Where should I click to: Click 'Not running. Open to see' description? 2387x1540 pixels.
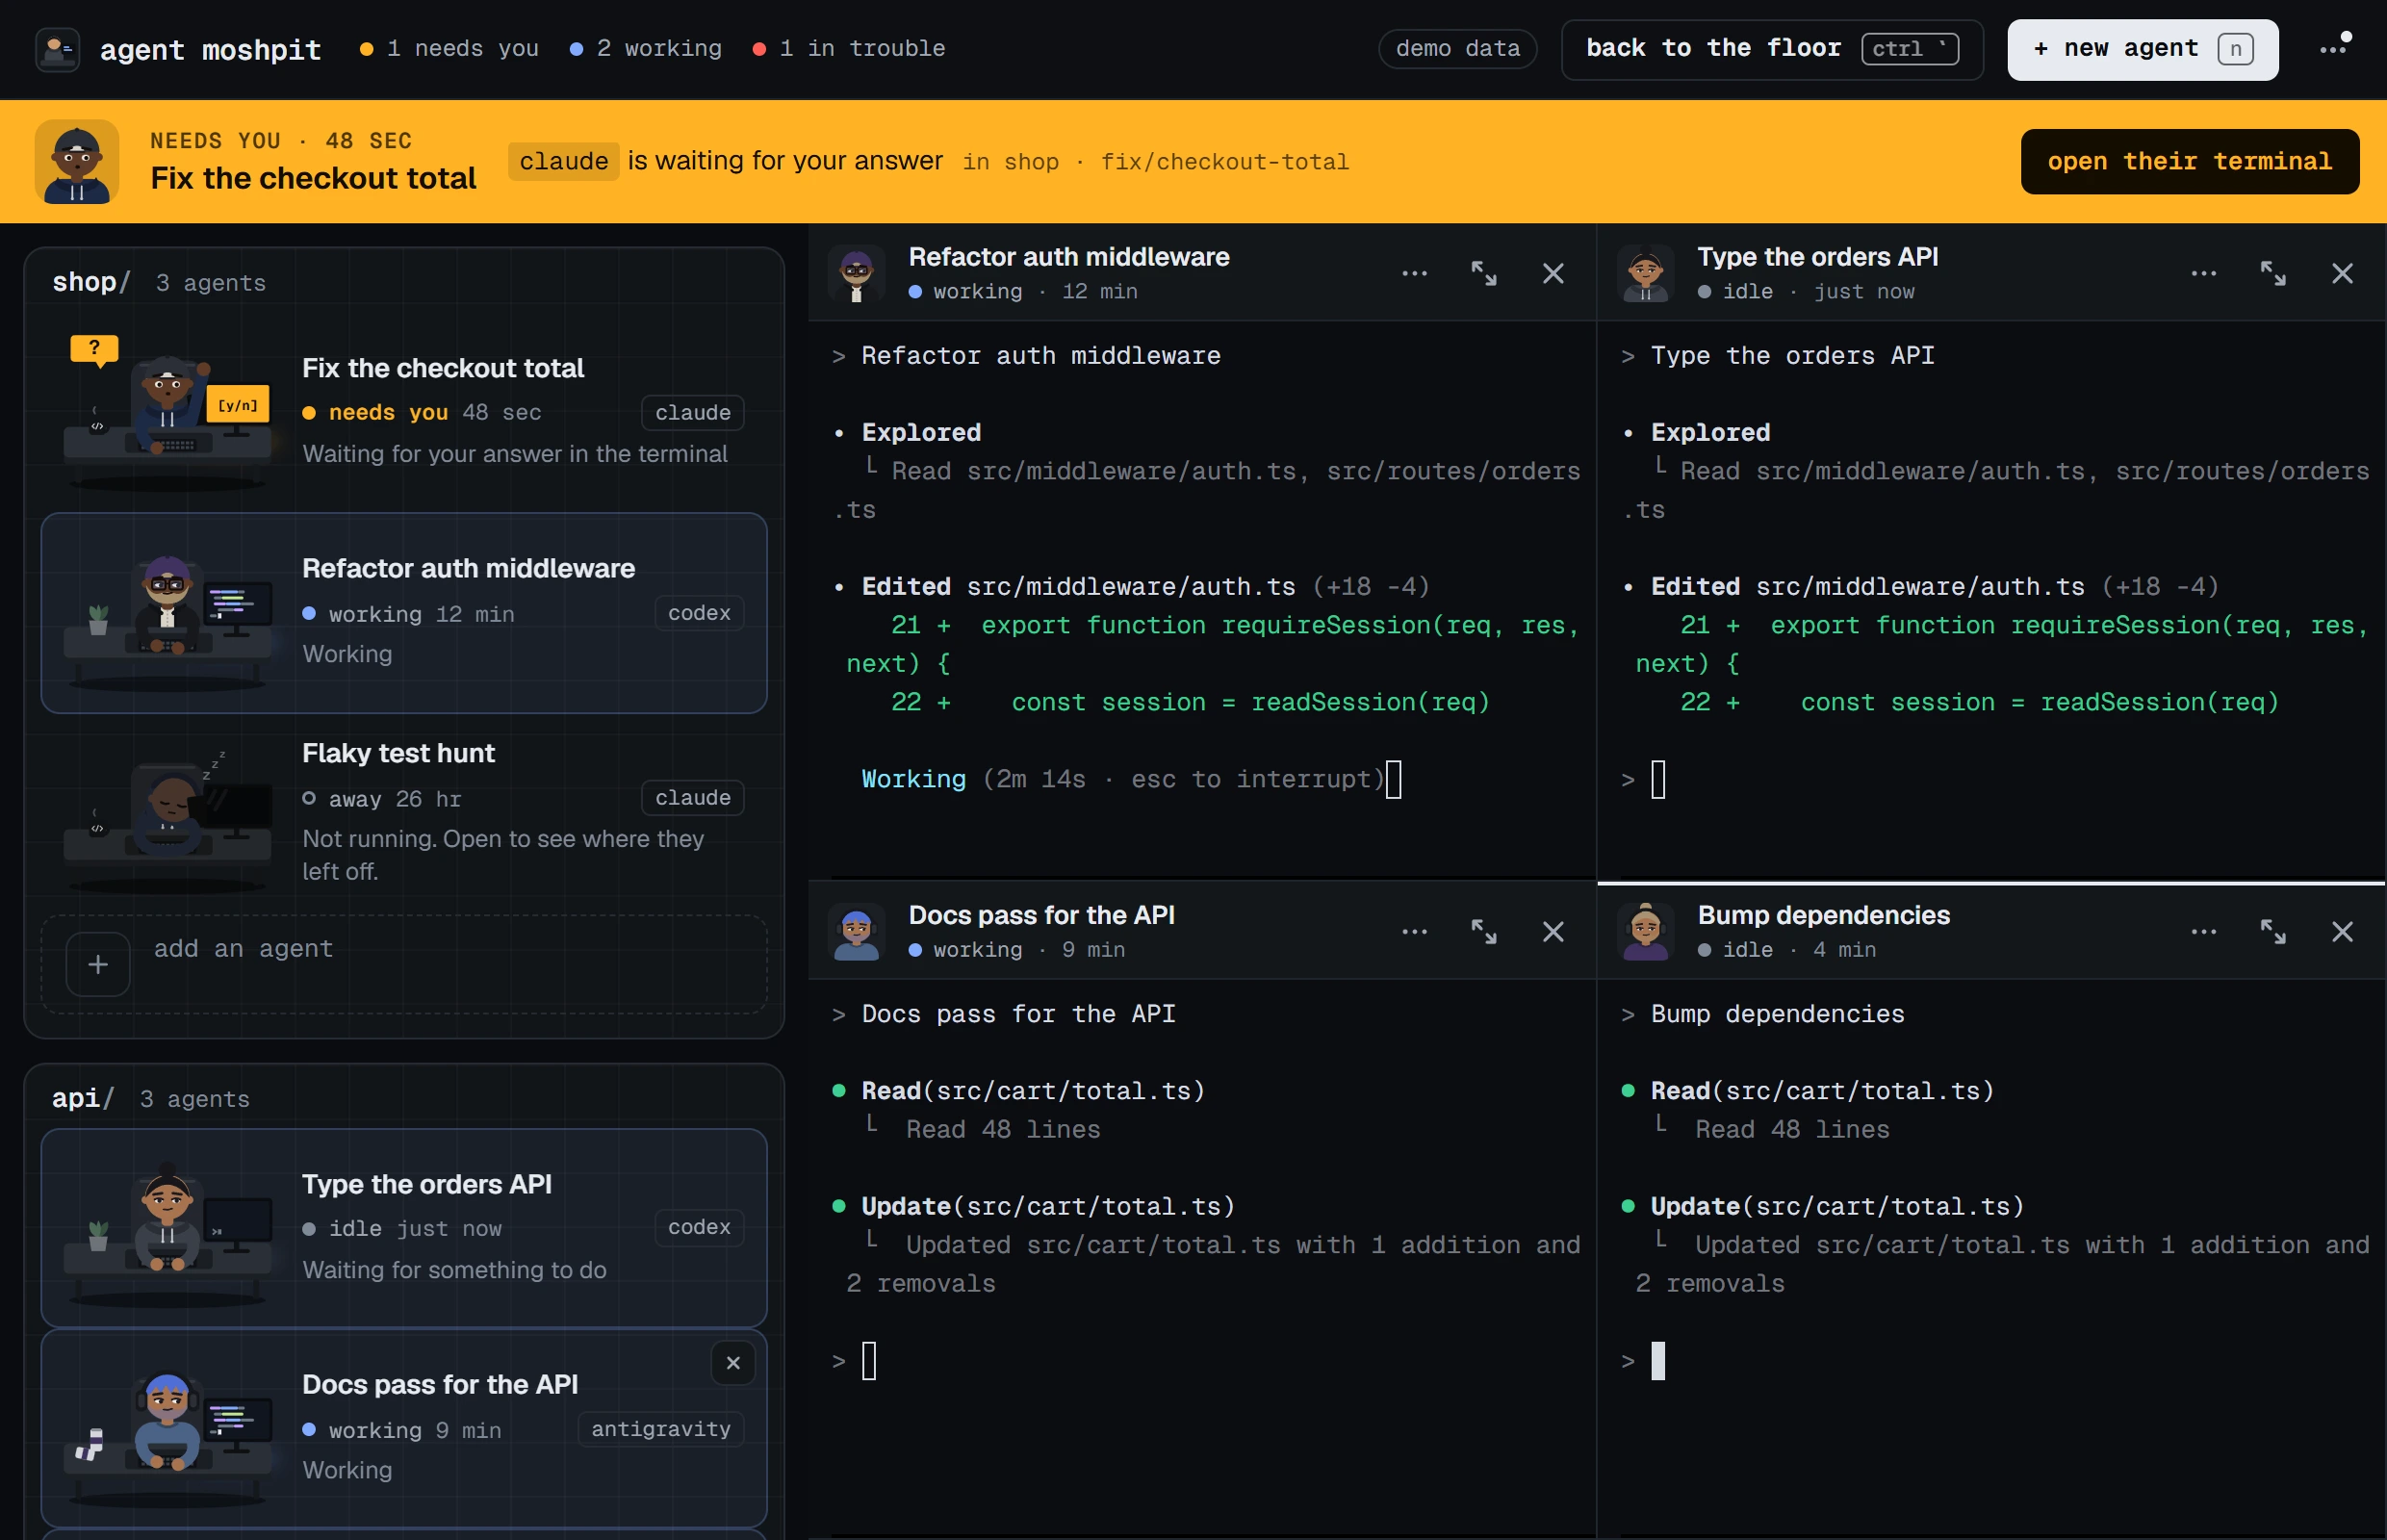pos(503,855)
